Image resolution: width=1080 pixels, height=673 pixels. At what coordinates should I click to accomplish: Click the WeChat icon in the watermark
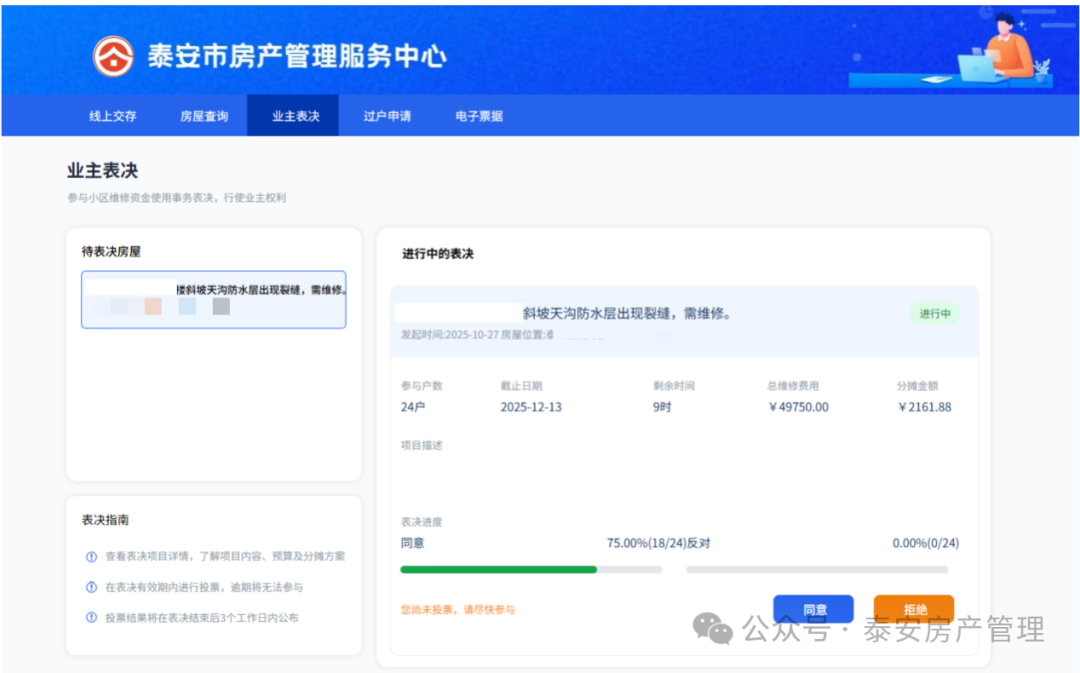(x=713, y=629)
